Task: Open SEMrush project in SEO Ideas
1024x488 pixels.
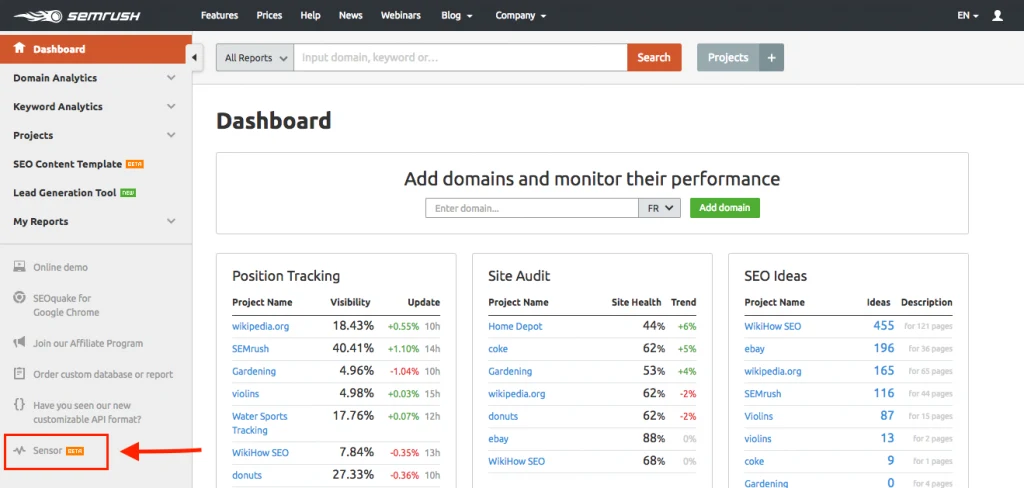Action: 763,393
